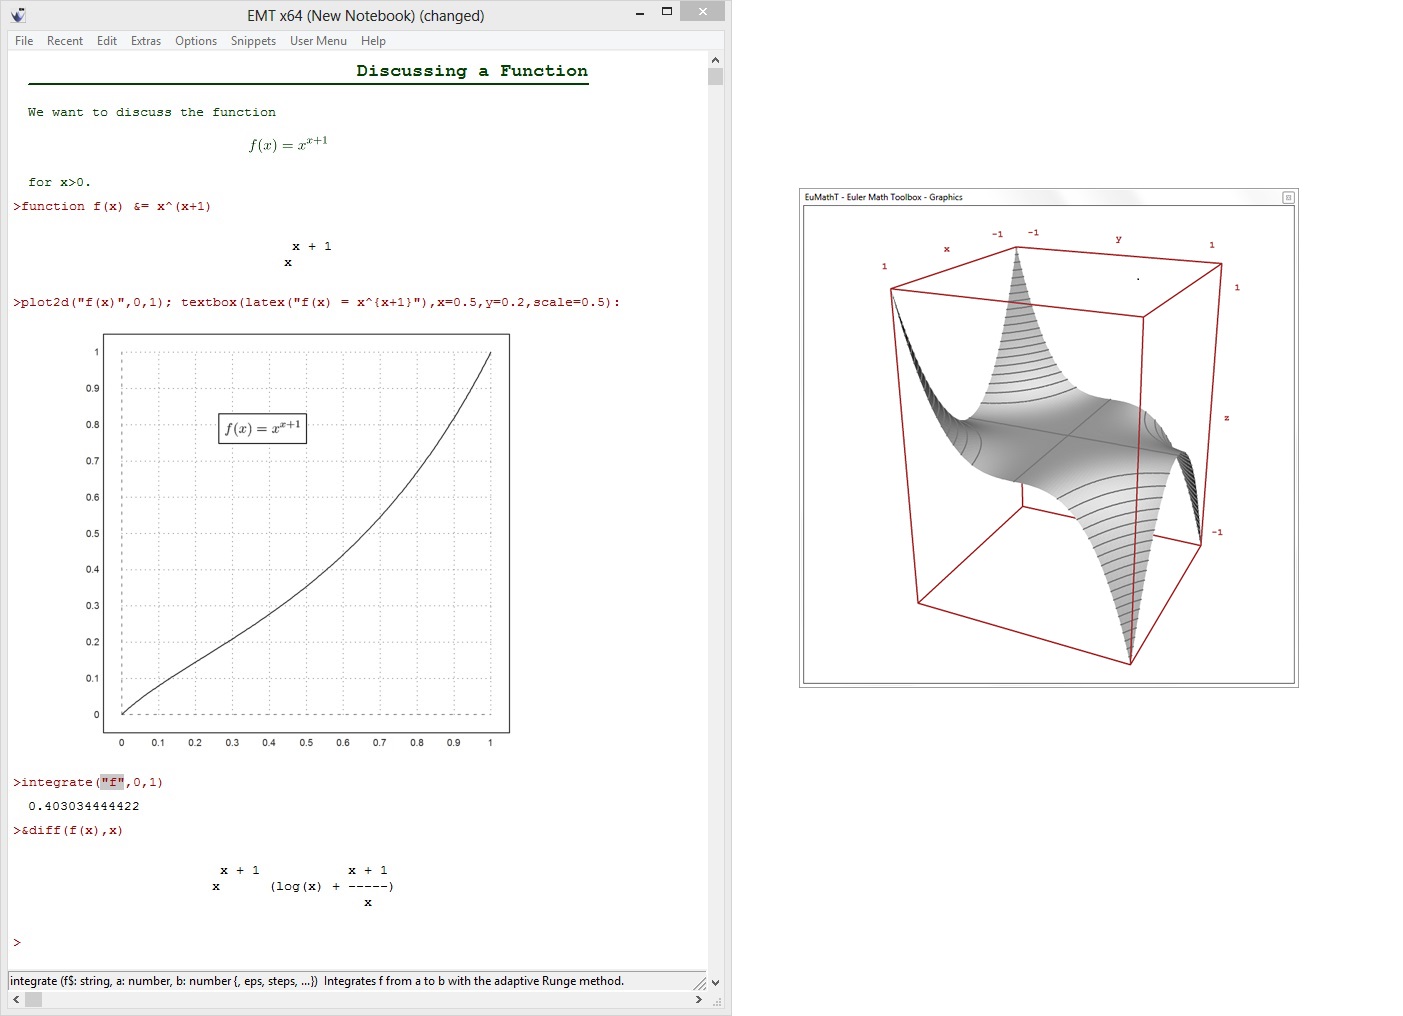Click the 'EMT x64 (New Notebook) (changed)' title

click(366, 16)
